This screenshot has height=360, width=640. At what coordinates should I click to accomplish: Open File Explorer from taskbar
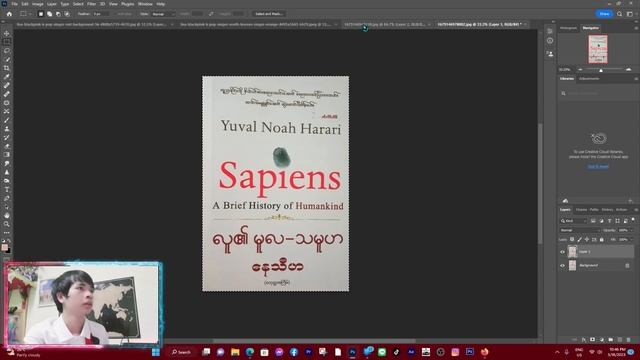pos(235,352)
